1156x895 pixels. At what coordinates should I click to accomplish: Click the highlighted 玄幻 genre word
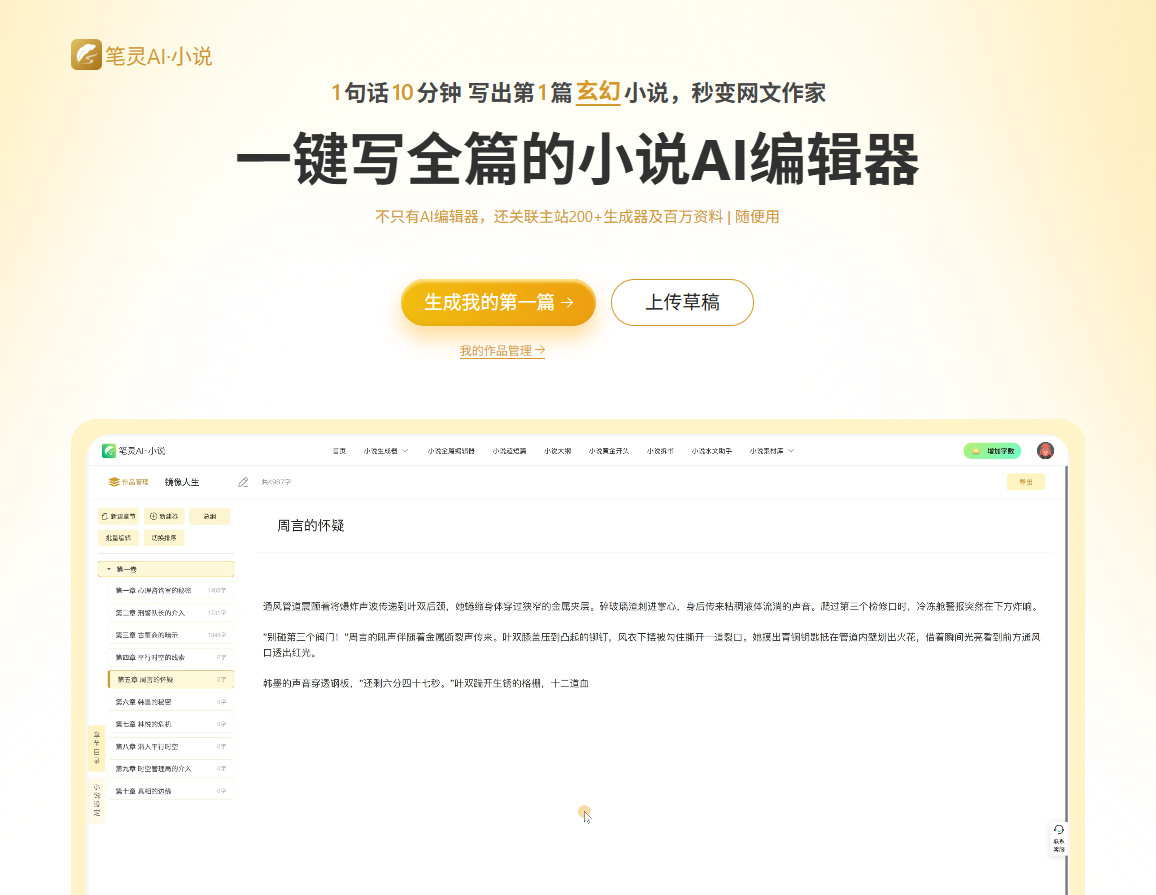tap(598, 91)
